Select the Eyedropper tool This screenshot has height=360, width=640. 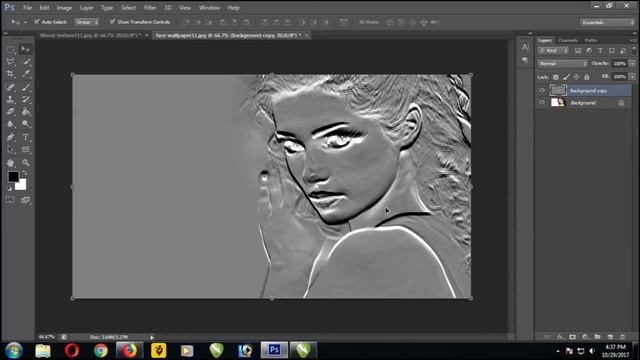point(26,74)
